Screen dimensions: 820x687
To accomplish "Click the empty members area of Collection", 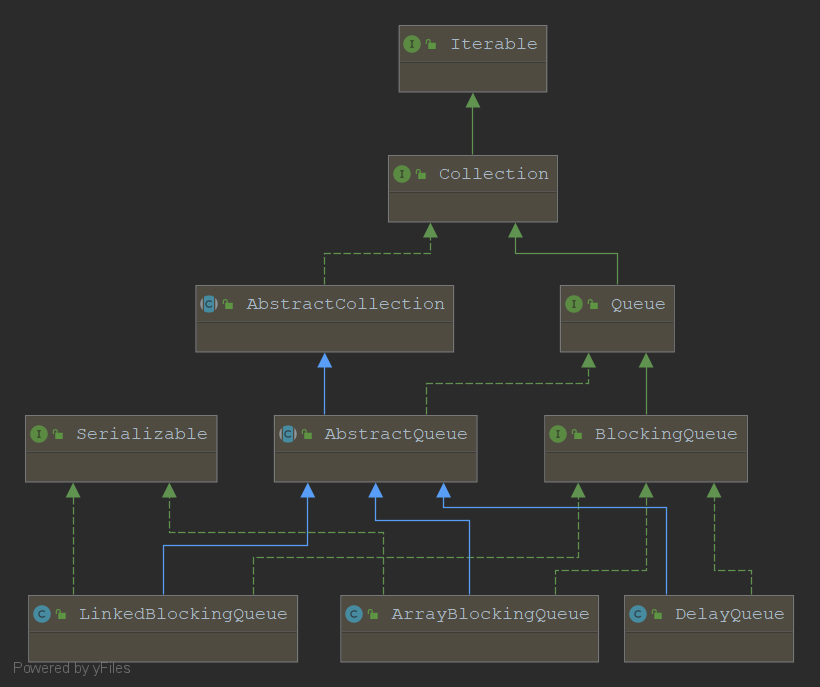I will (x=473, y=207).
